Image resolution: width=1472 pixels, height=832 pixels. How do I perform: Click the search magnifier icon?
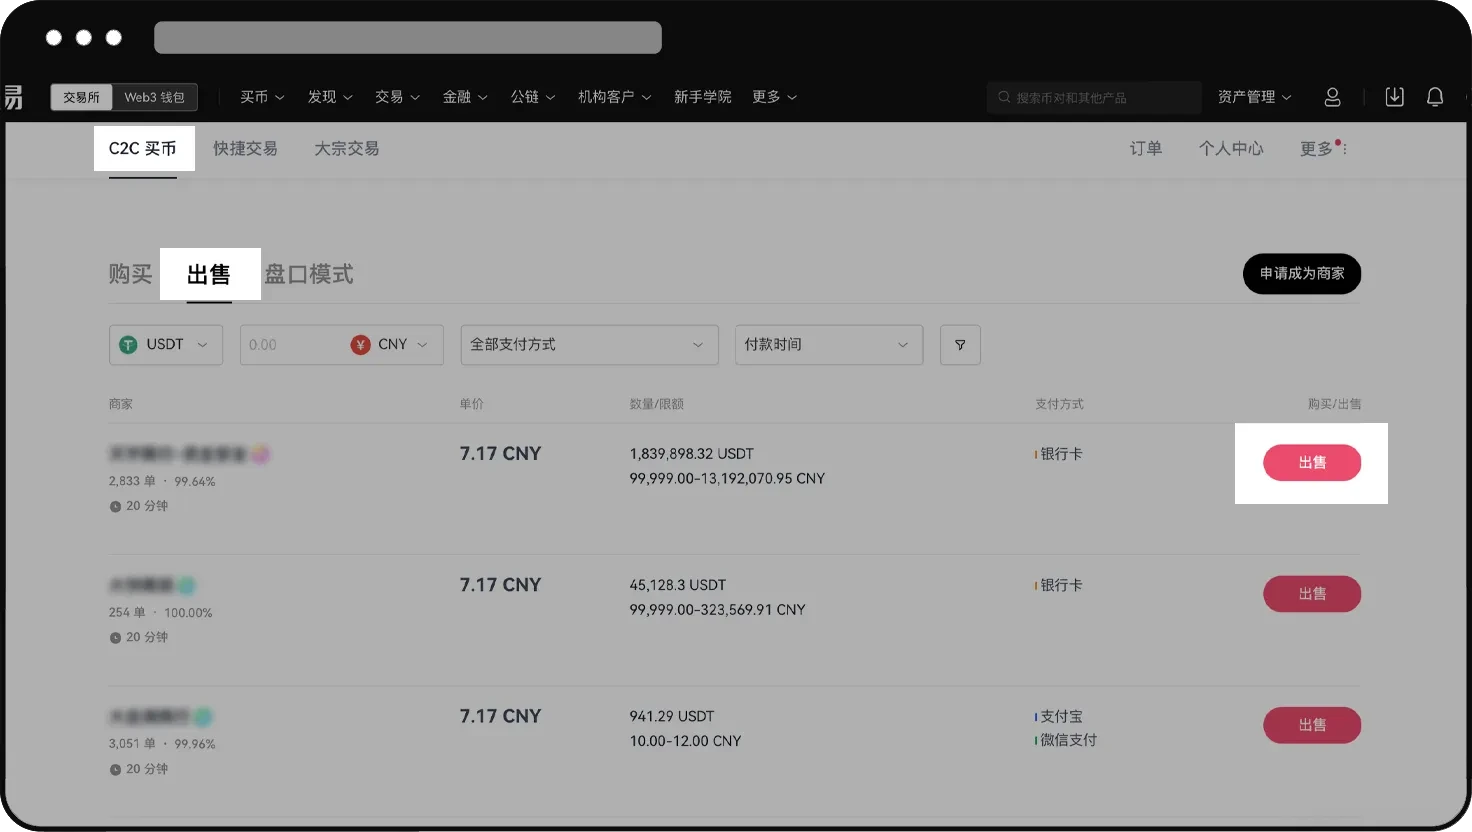[x=1004, y=97]
